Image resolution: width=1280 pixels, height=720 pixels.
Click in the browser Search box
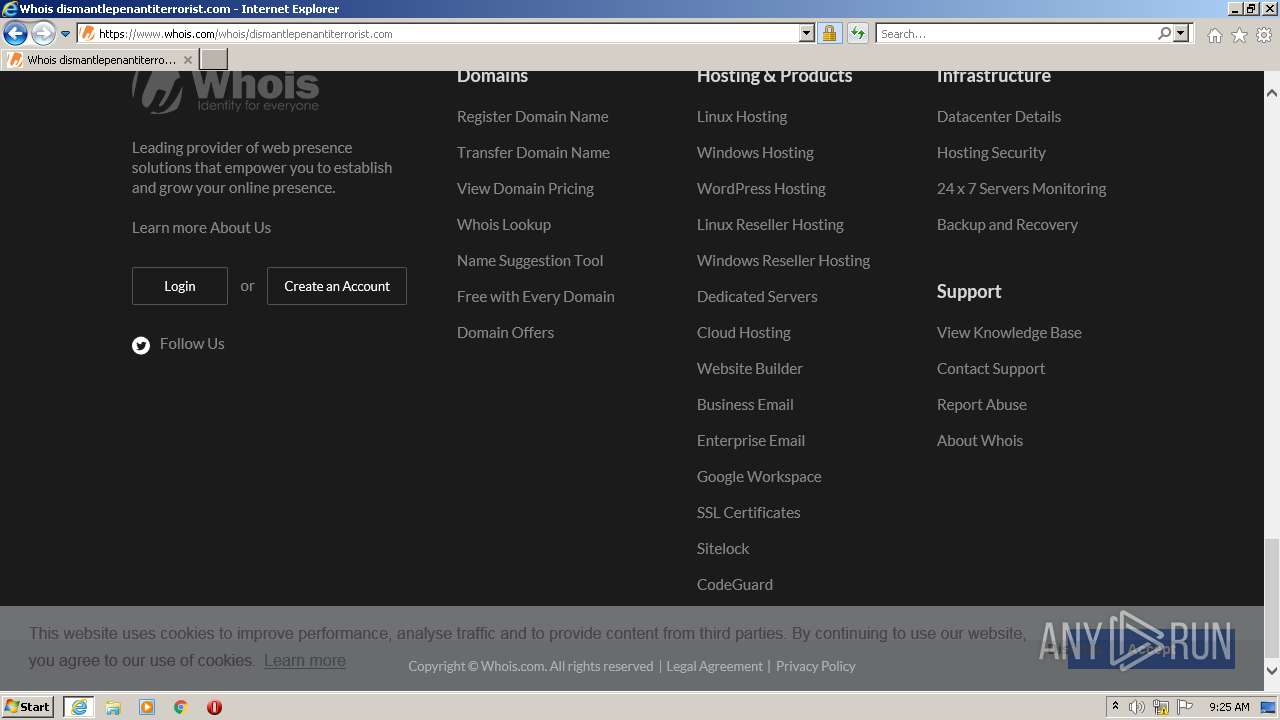click(1016, 34)
